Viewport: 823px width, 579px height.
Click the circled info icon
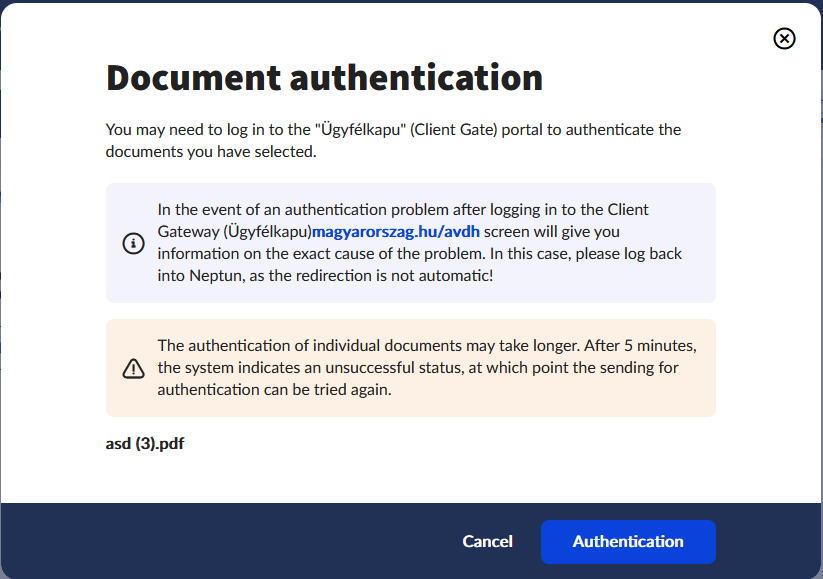tap(133, 243)
